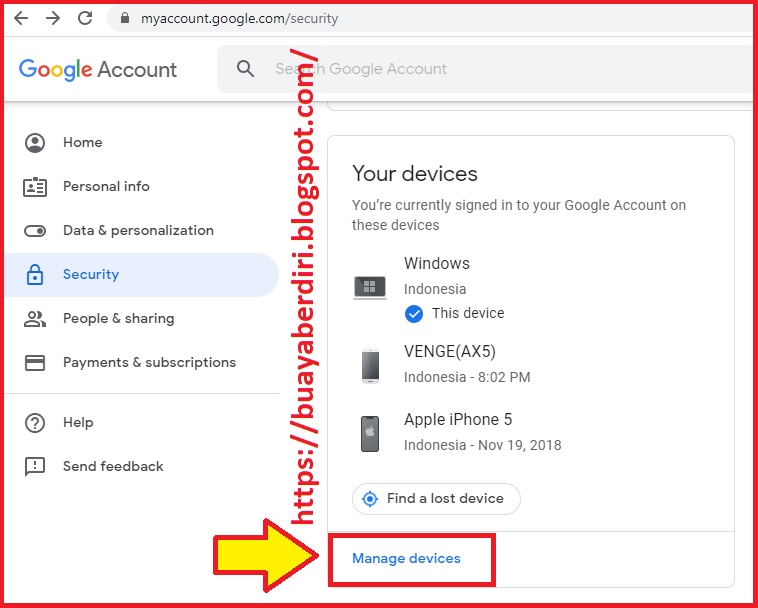
Task: Focus the Search Google Account field
Action: click(x=485, y=69)
